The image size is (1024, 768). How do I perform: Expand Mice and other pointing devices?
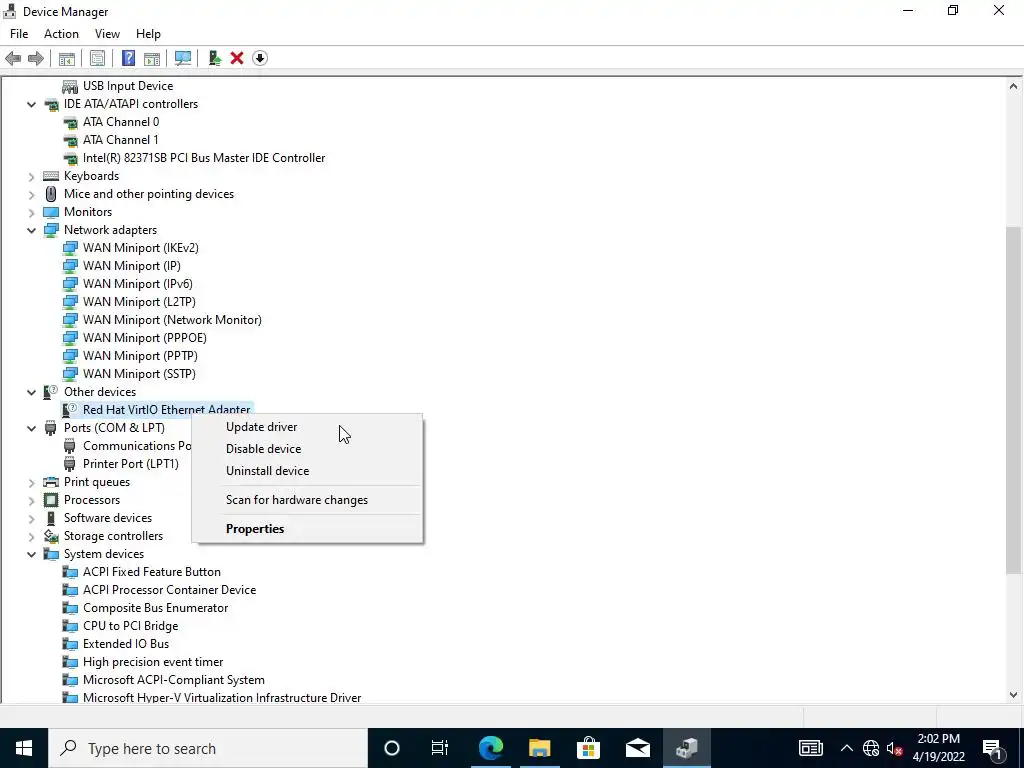pos(31,195)
